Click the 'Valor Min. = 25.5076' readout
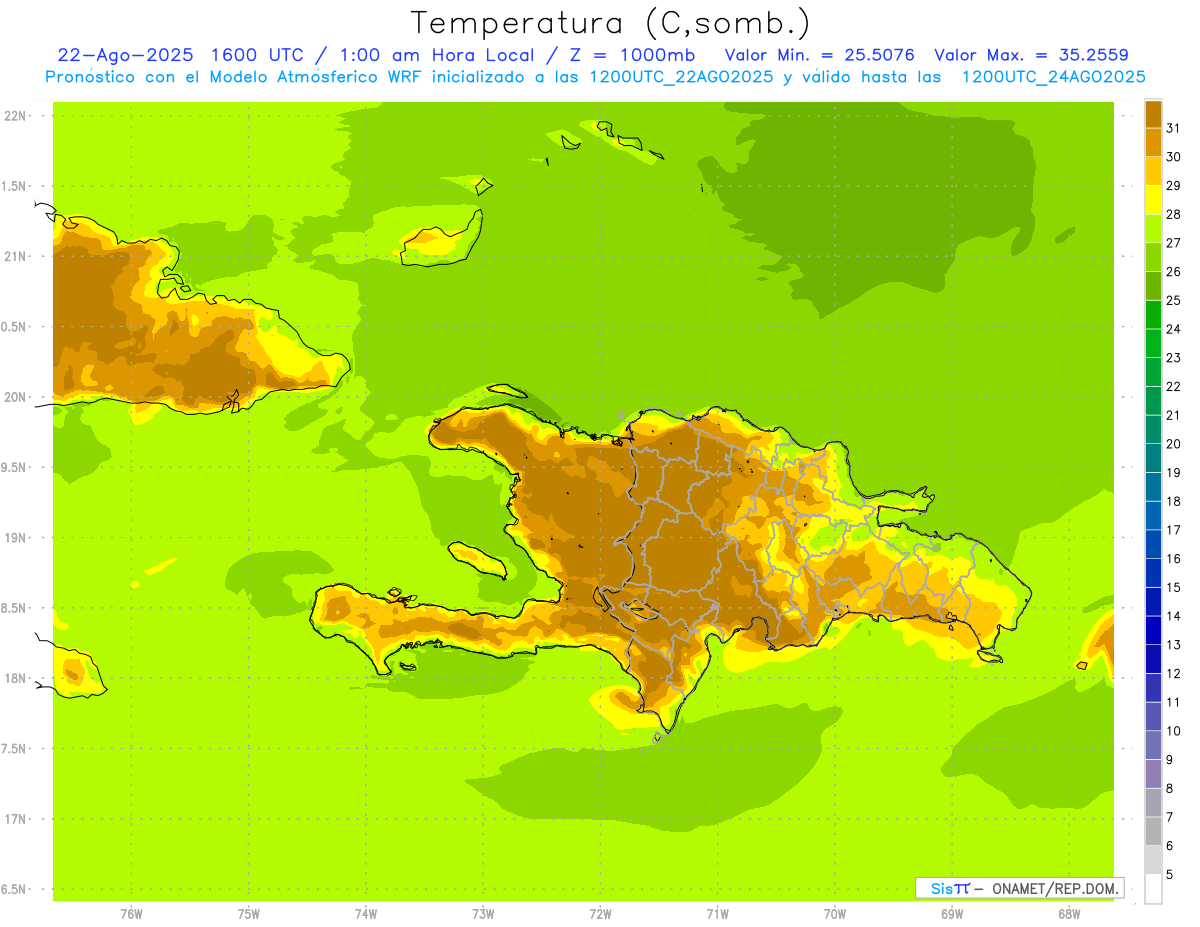 coord(819,55)
